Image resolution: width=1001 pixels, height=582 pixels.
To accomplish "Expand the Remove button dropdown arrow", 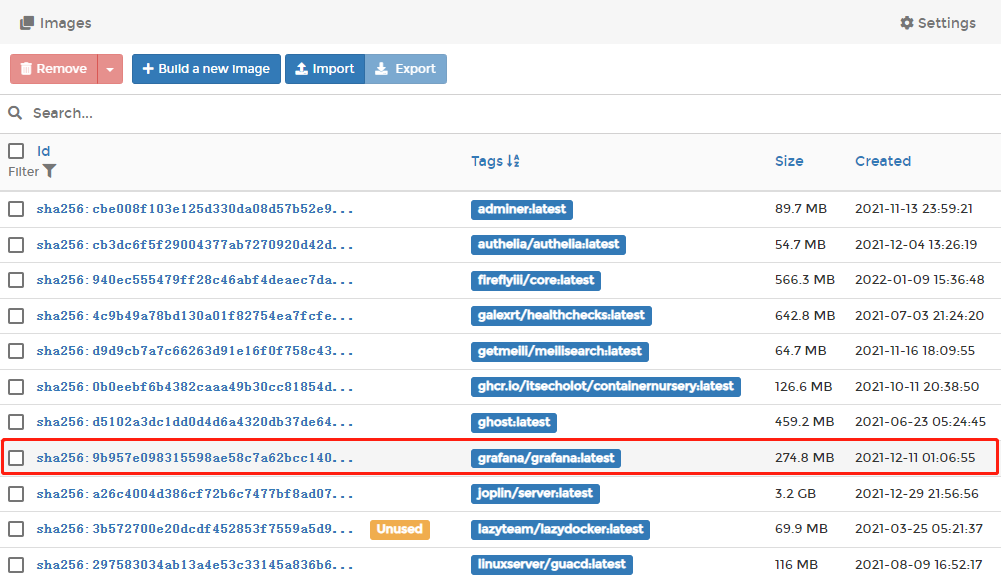I will coord(110,69).
